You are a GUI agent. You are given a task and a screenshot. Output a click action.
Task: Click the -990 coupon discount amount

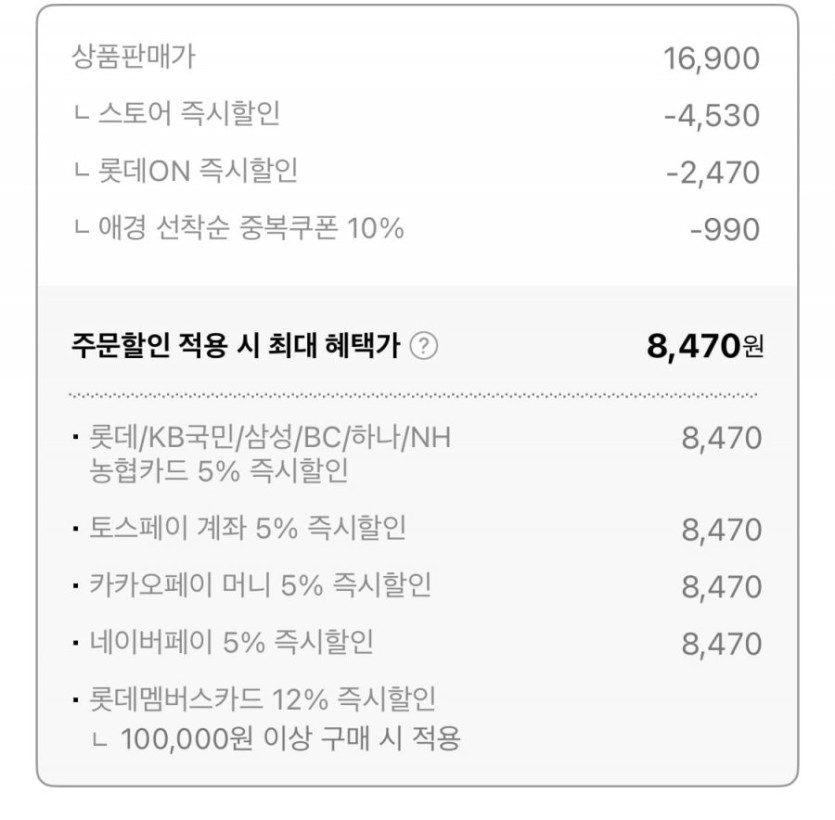point(724,230)
